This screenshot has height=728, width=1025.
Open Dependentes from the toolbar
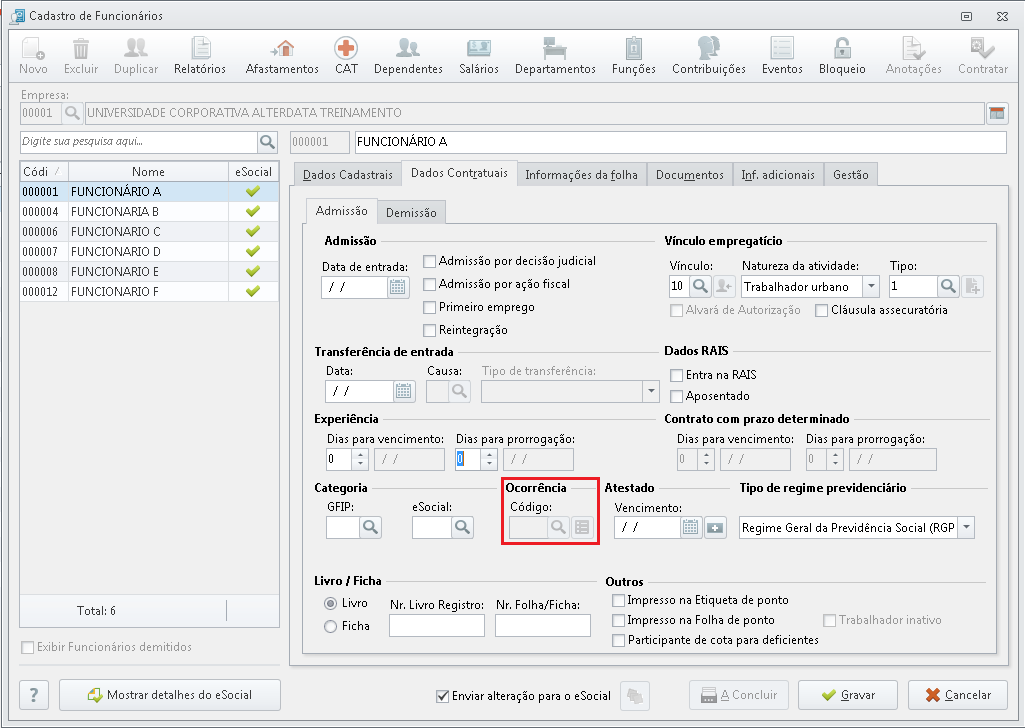tap(408, 56)
